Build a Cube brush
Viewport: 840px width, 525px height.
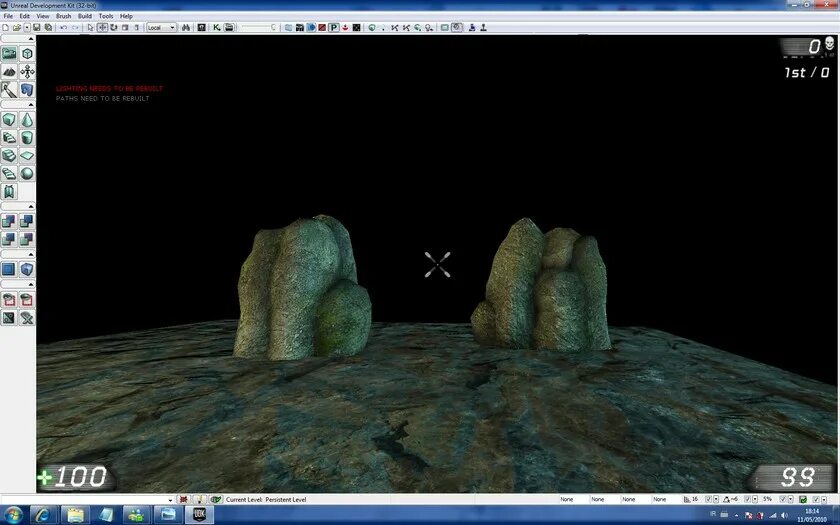tap(9, 119)
